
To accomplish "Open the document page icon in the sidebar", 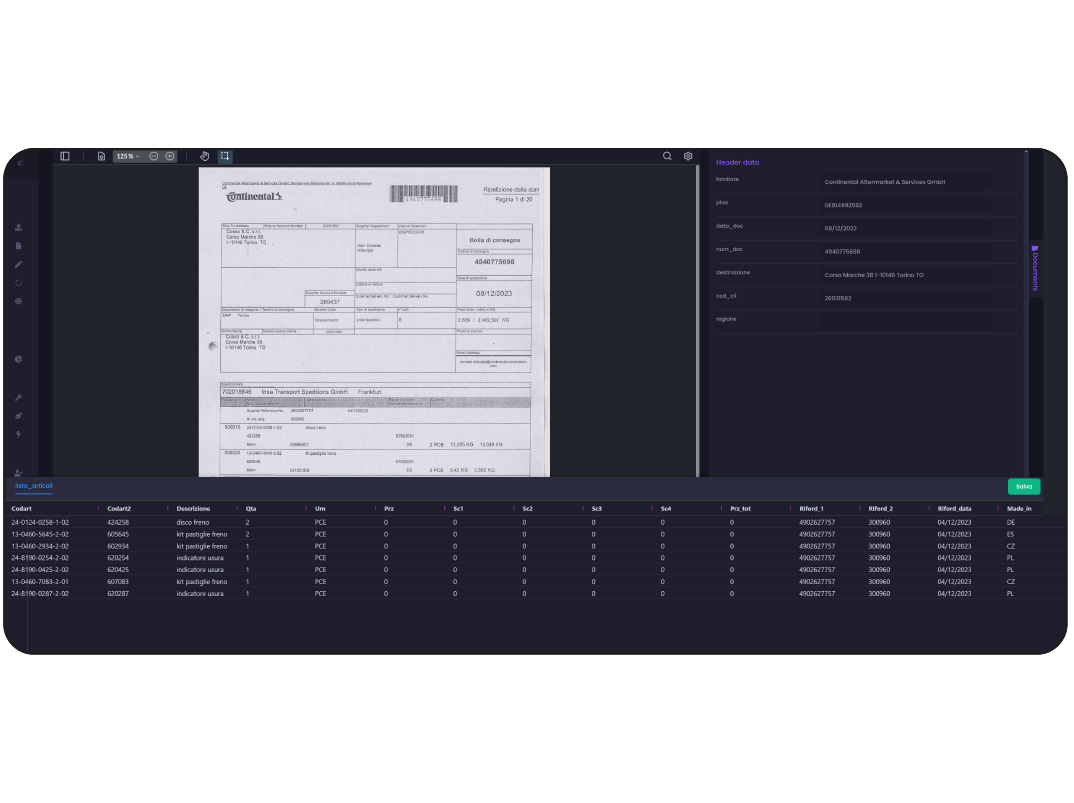I will pyautogui.click(x=18, y=246).
